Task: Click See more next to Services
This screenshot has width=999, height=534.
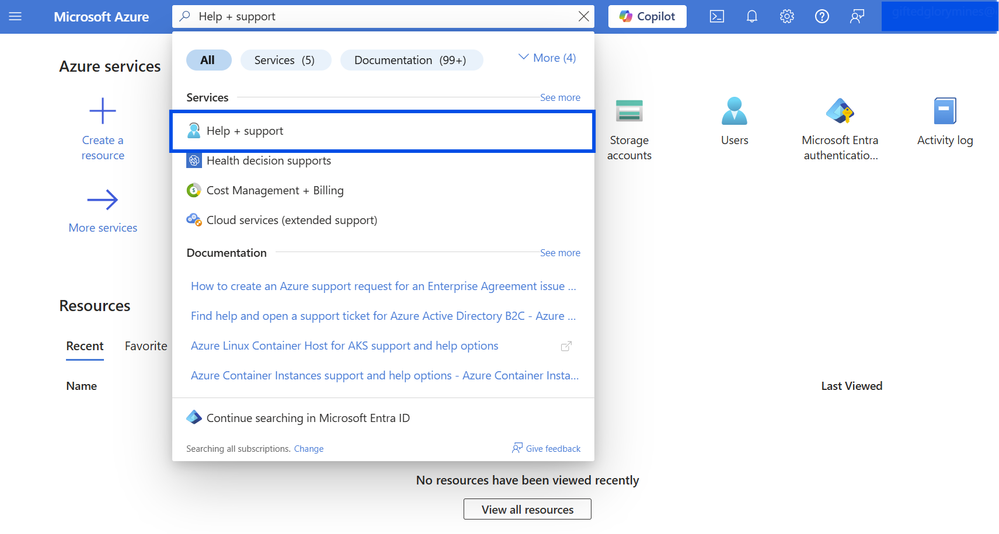Action: 560,97
